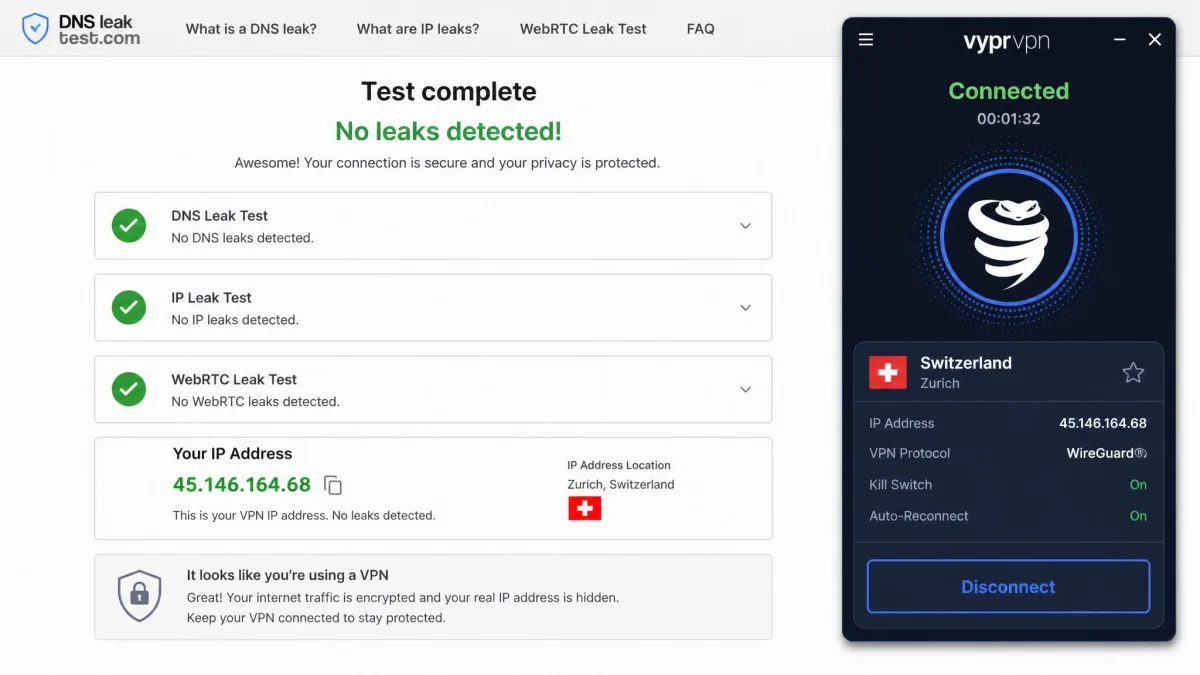Click 'IP Address Location' label
Viewport: 1200px width, 675px height.
619,465
